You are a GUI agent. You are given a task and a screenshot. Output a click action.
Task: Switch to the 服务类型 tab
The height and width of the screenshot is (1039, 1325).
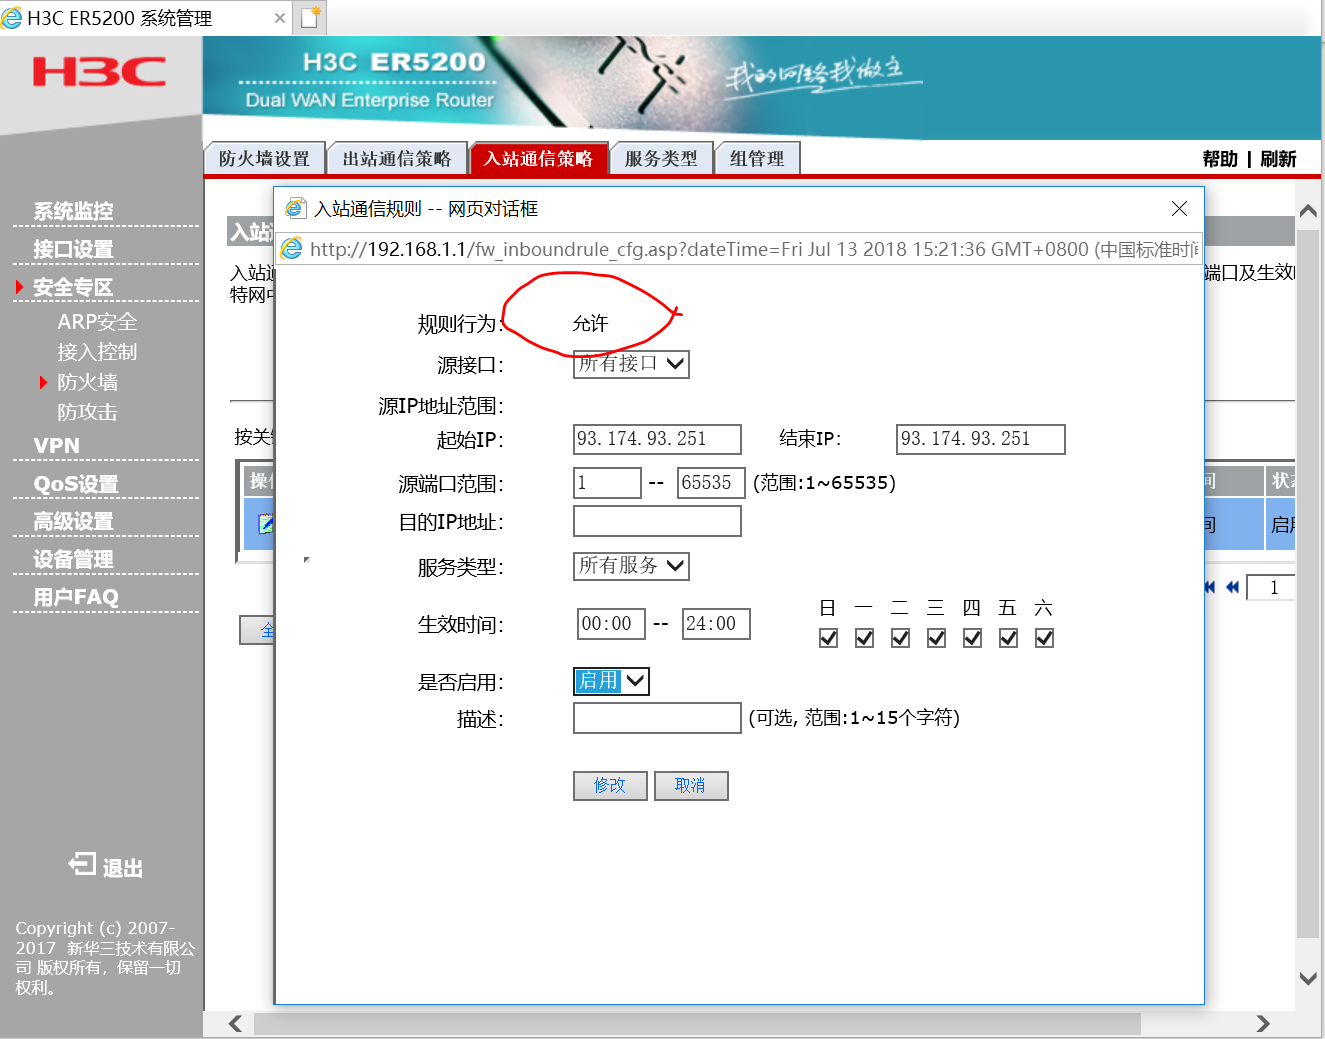click(661, 158)
